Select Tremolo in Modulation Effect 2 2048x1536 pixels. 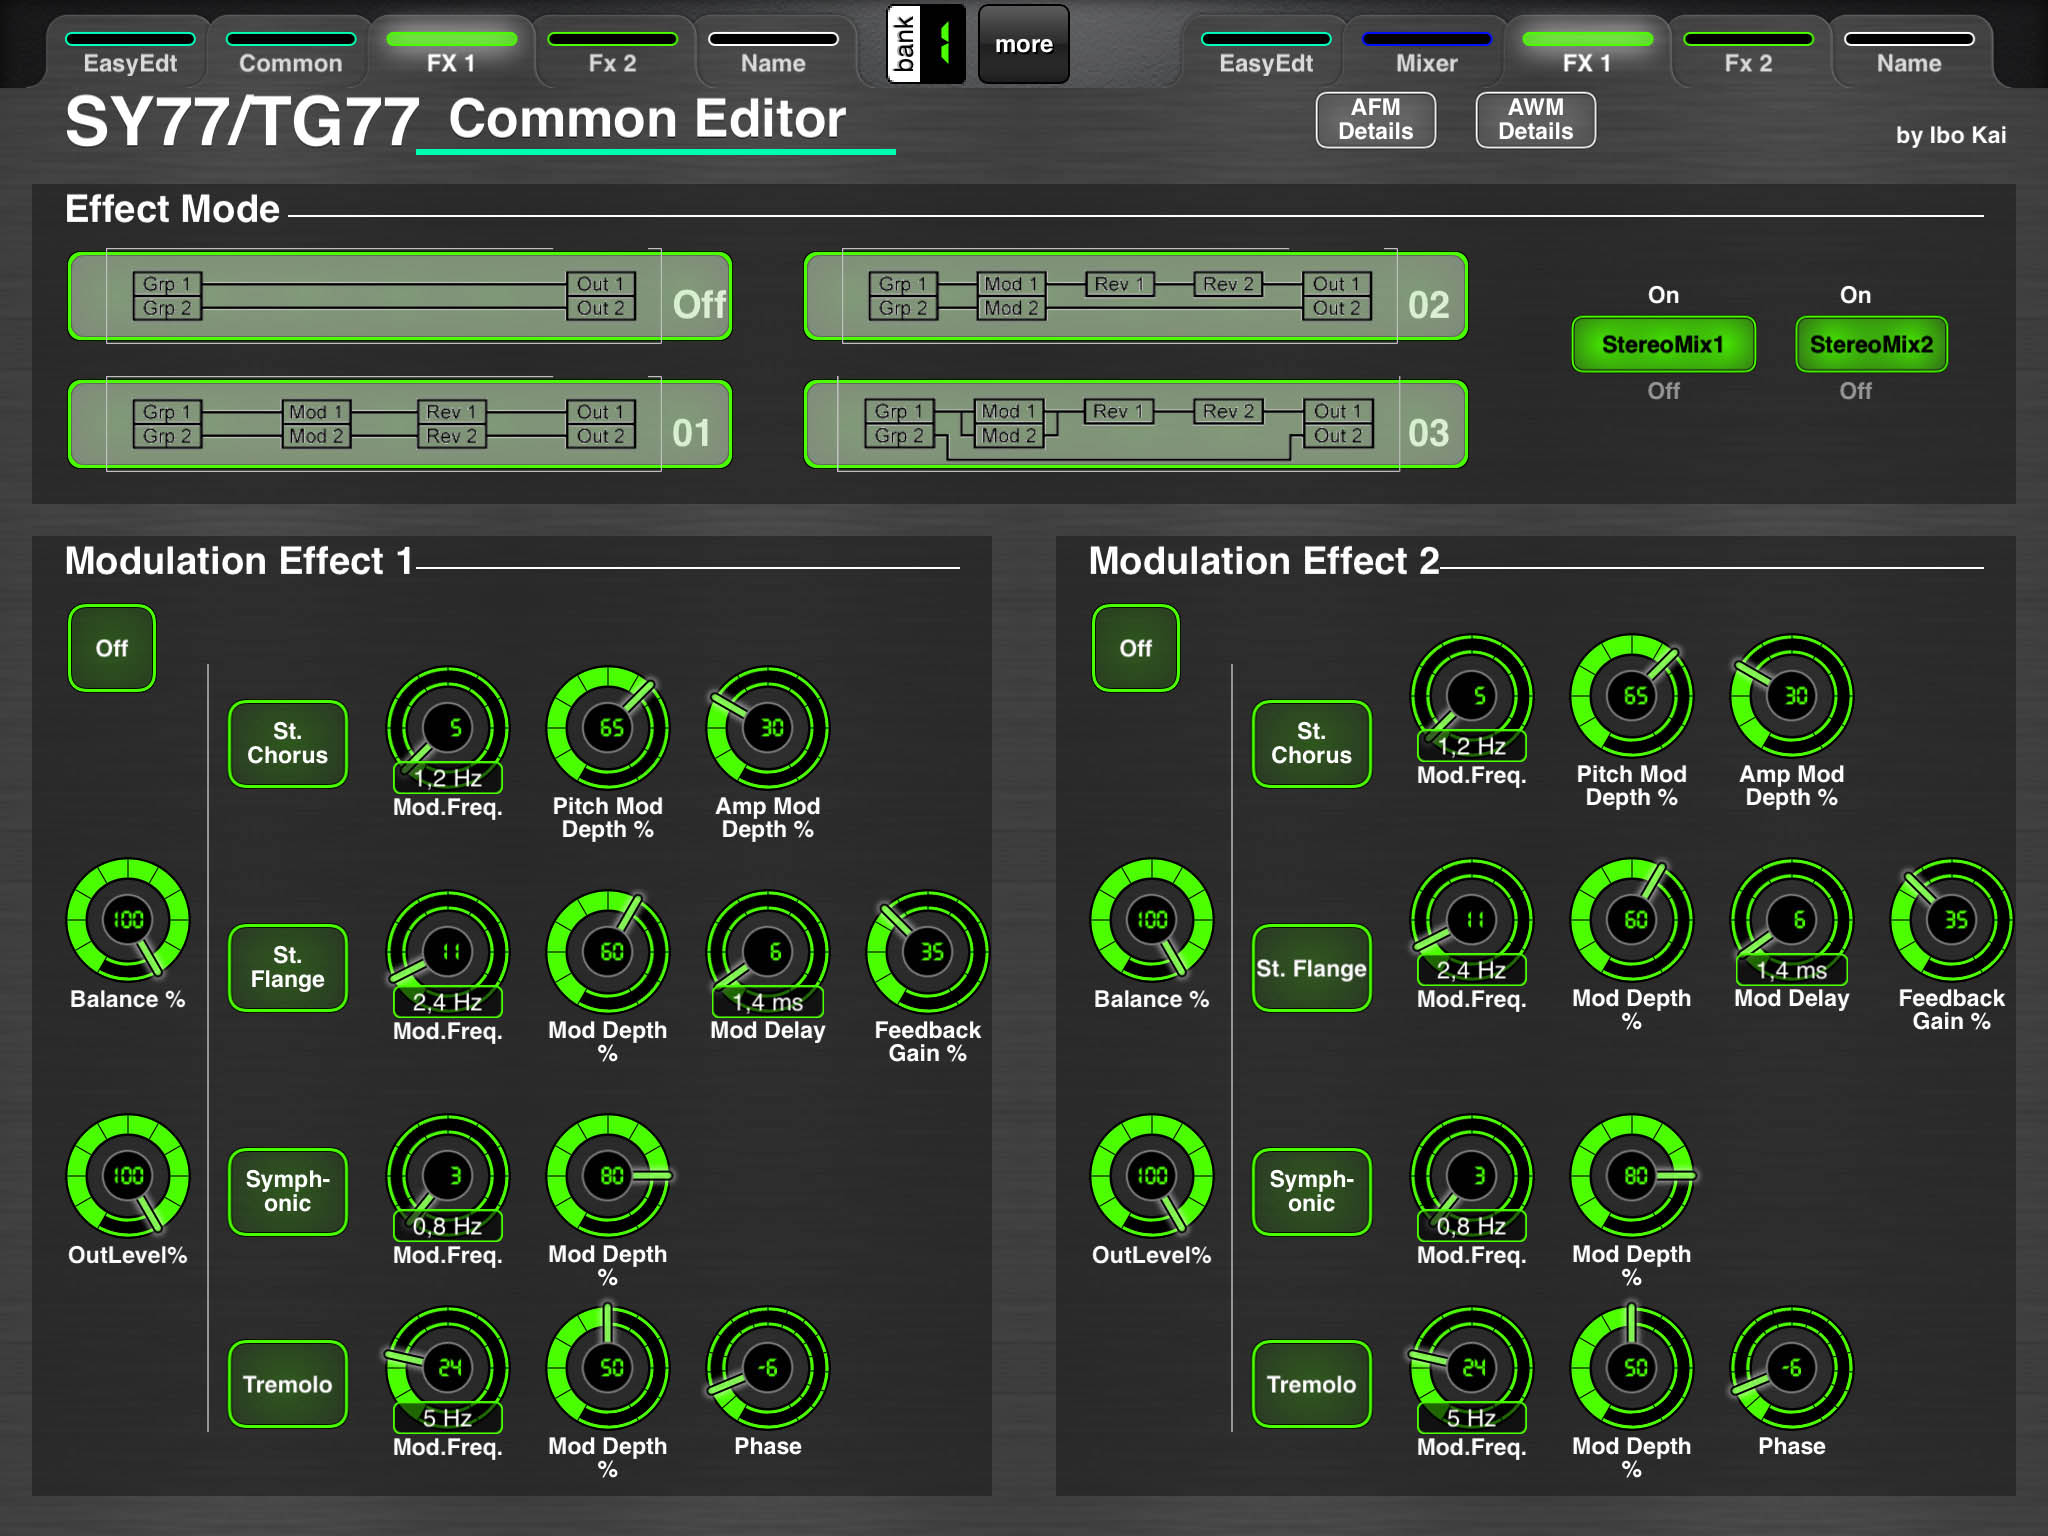1311,1384
